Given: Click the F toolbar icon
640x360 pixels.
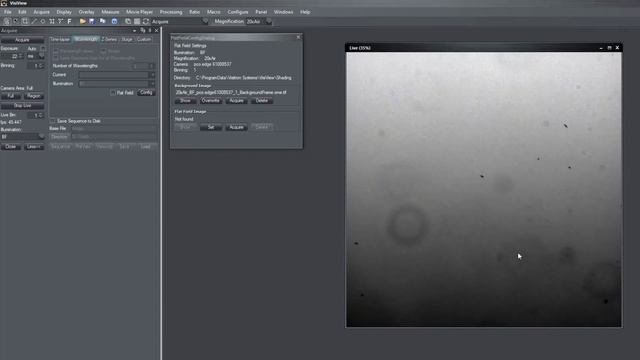Looking at the screenshot, I should pos(69,21).
